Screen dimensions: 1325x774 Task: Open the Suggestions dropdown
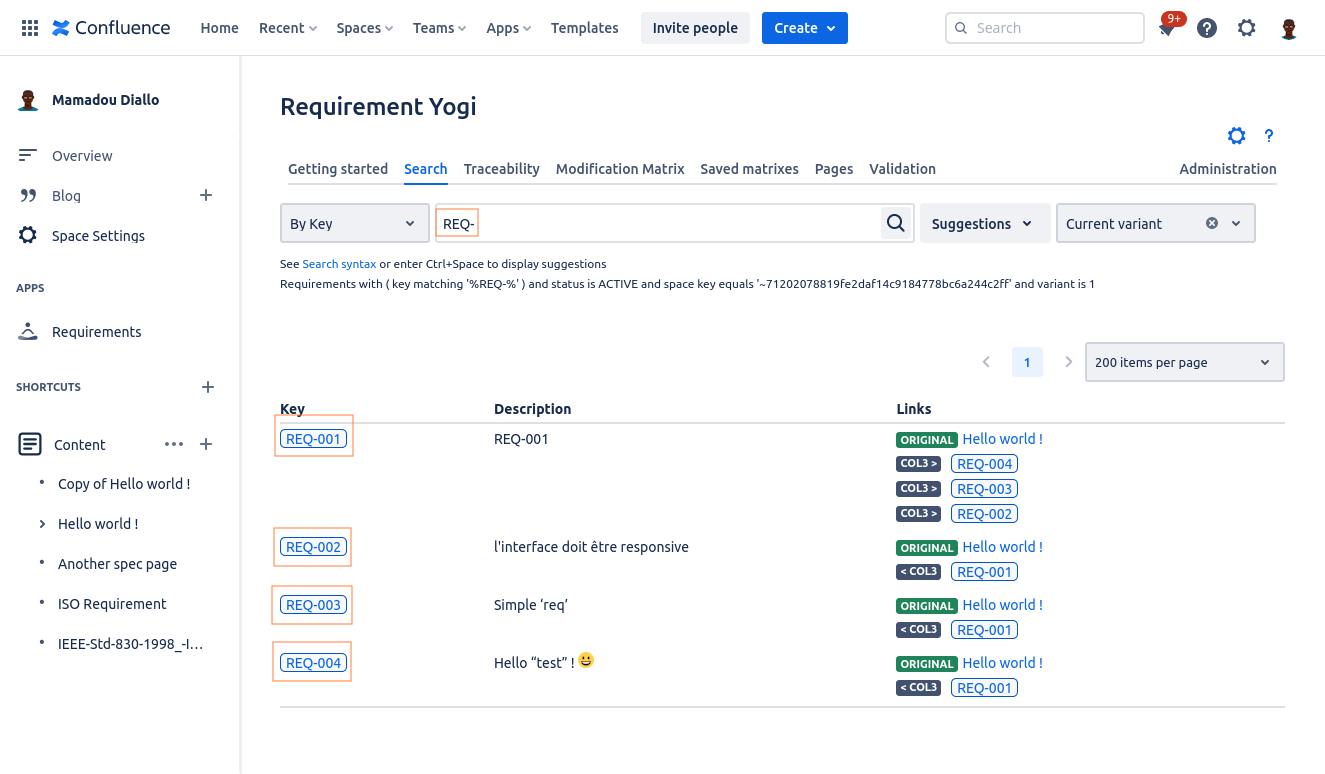(x=982, y=224)
